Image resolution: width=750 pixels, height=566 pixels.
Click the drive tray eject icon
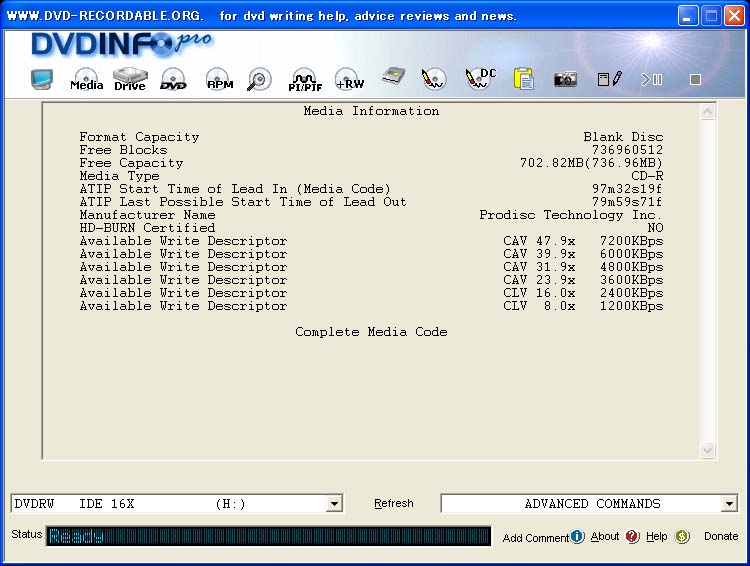393,77
